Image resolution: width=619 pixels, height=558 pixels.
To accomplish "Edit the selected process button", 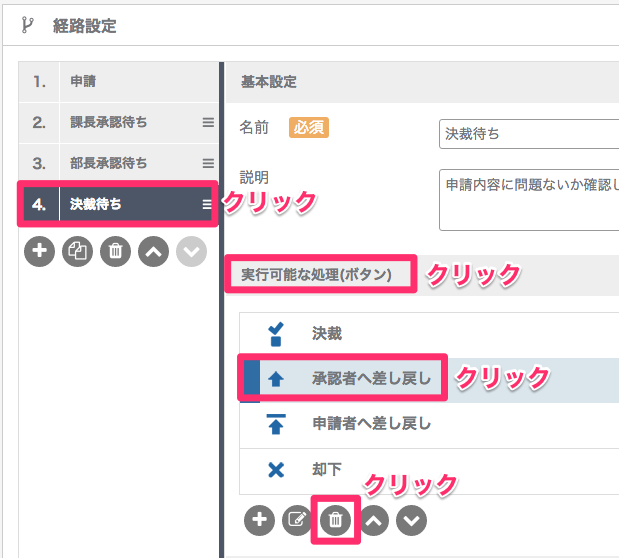I will coord(297,520).
